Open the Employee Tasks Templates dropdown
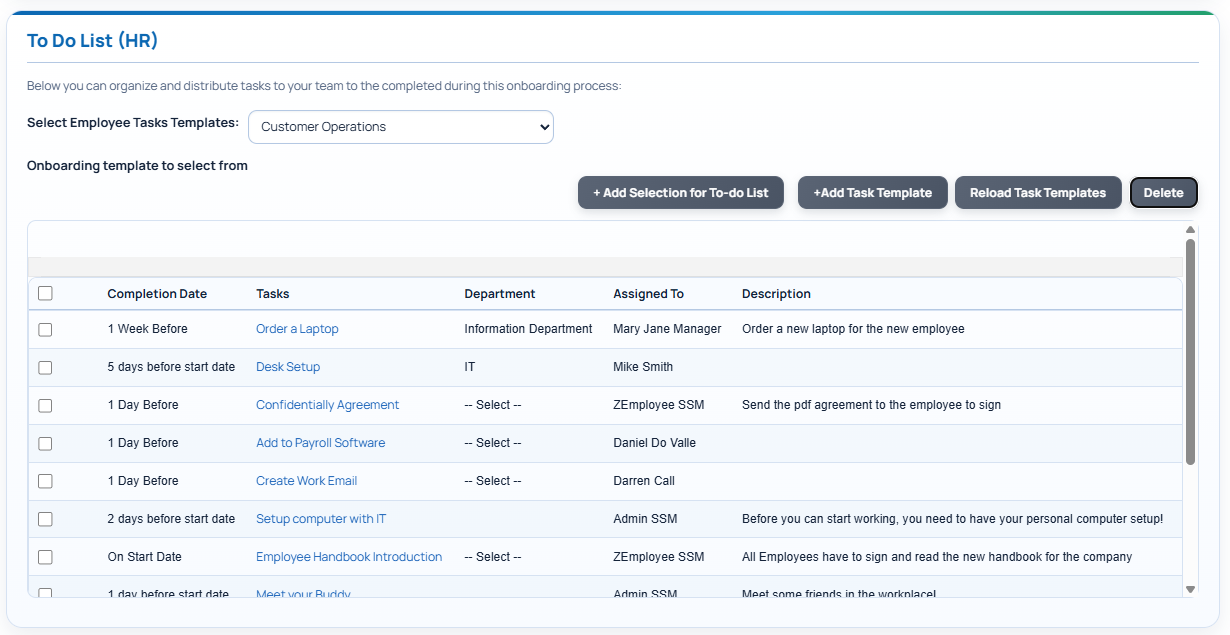The image size is (1230, 635). point(401,127)
